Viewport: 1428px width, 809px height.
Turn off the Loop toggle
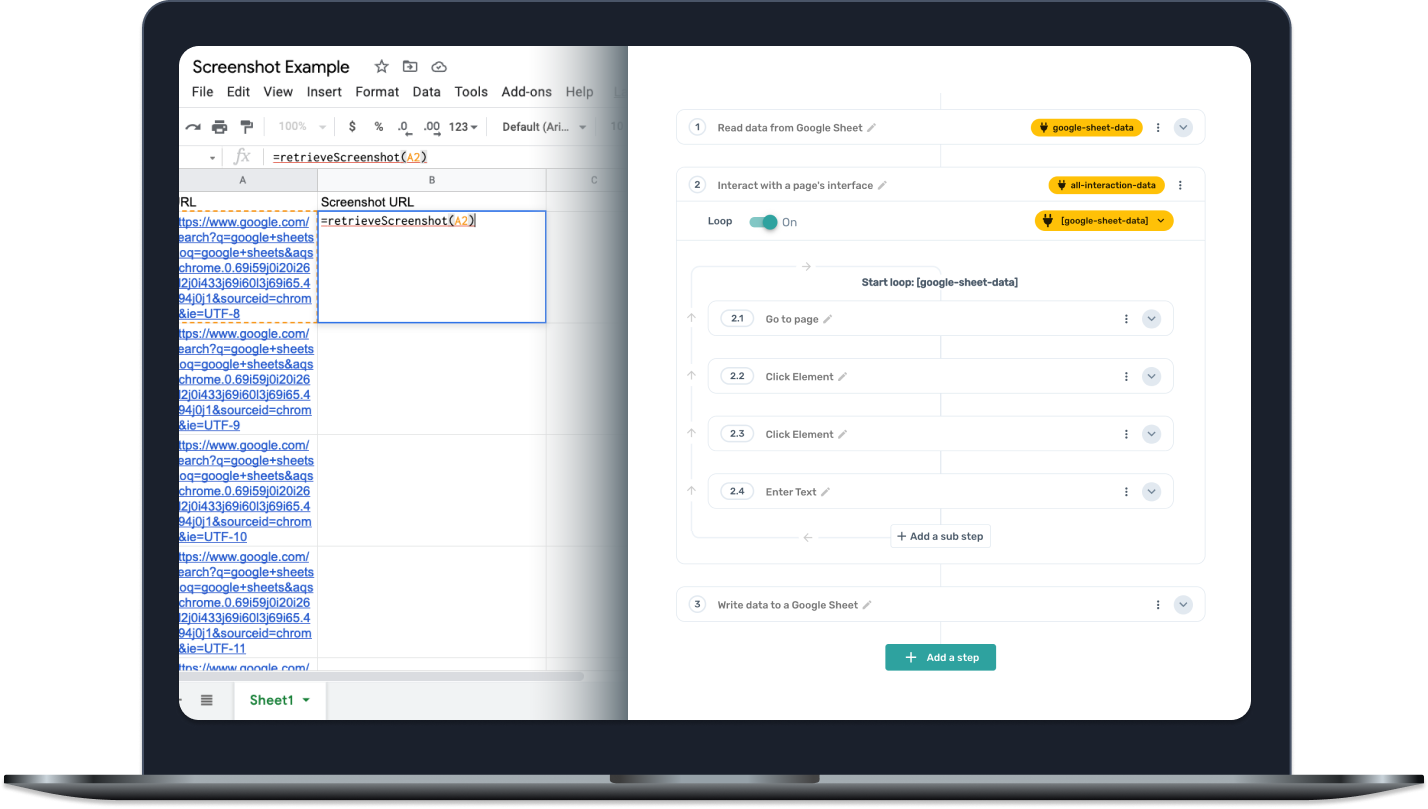(764, 222)
